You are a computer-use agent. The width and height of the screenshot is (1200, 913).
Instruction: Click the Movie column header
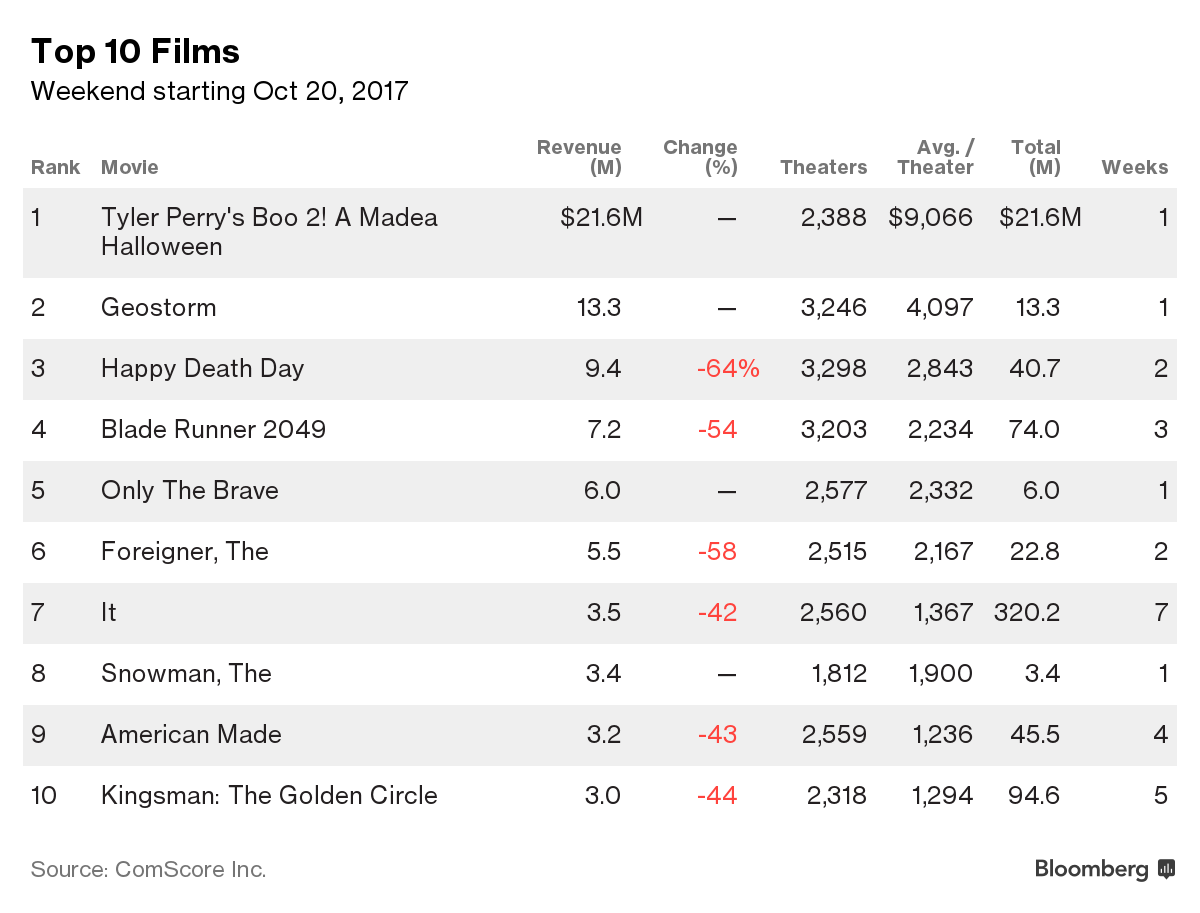pos(130,167)
